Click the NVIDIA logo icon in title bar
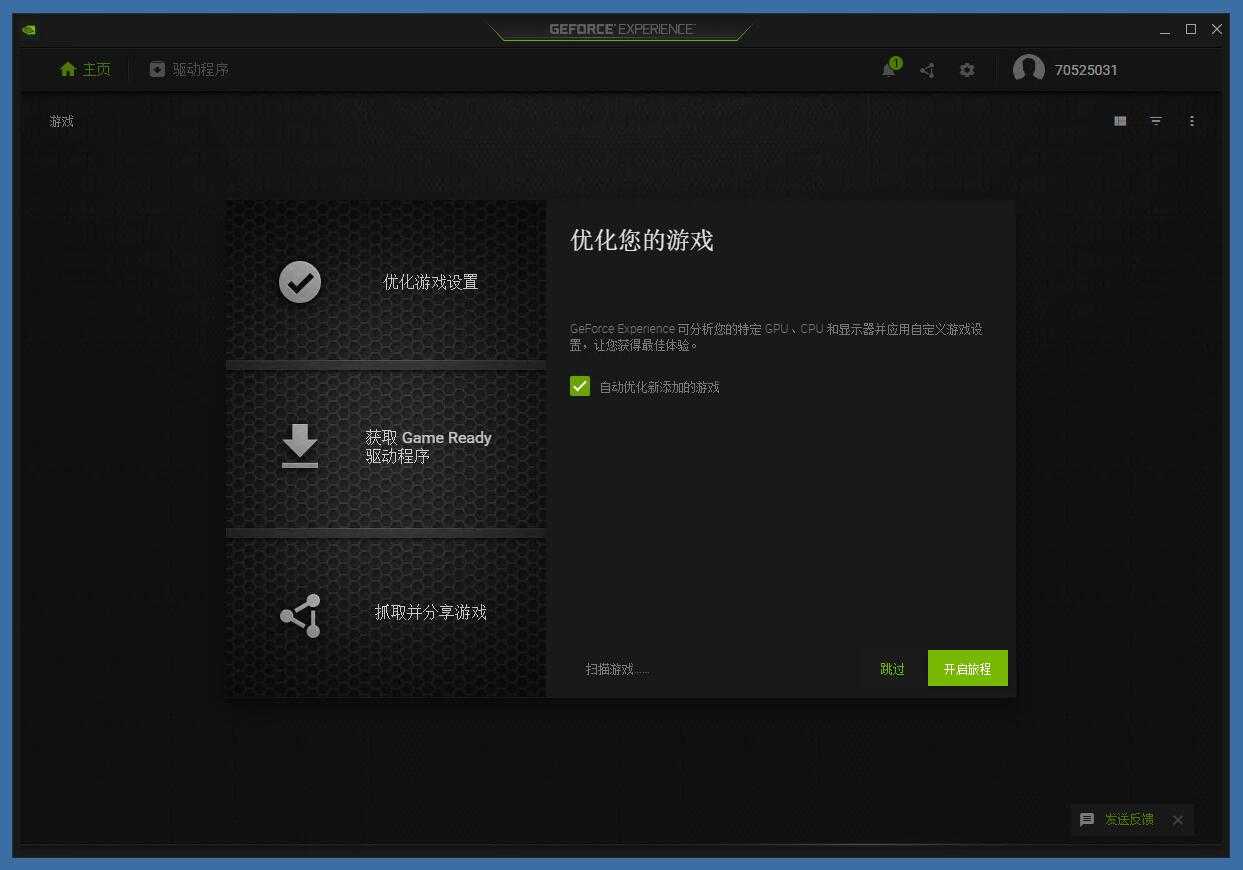1243x870 pixels. (x=29, y=29)
